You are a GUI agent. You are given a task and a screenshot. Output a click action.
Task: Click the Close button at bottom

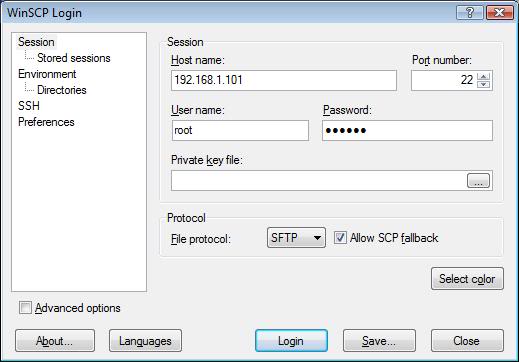pos(467,341)
